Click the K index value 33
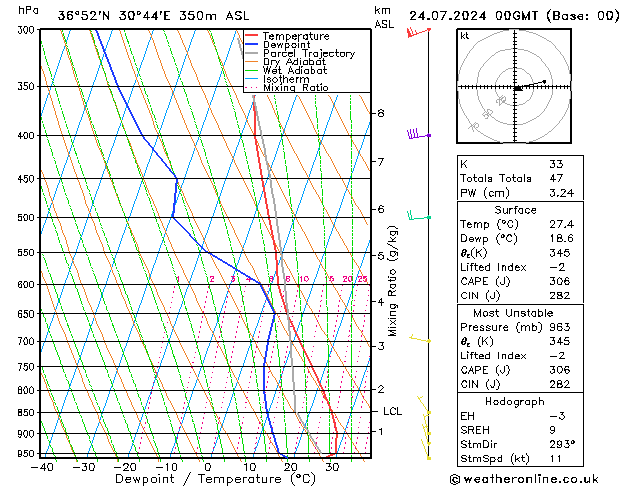This screenshot has height=486, width=629. click(556, 164)
